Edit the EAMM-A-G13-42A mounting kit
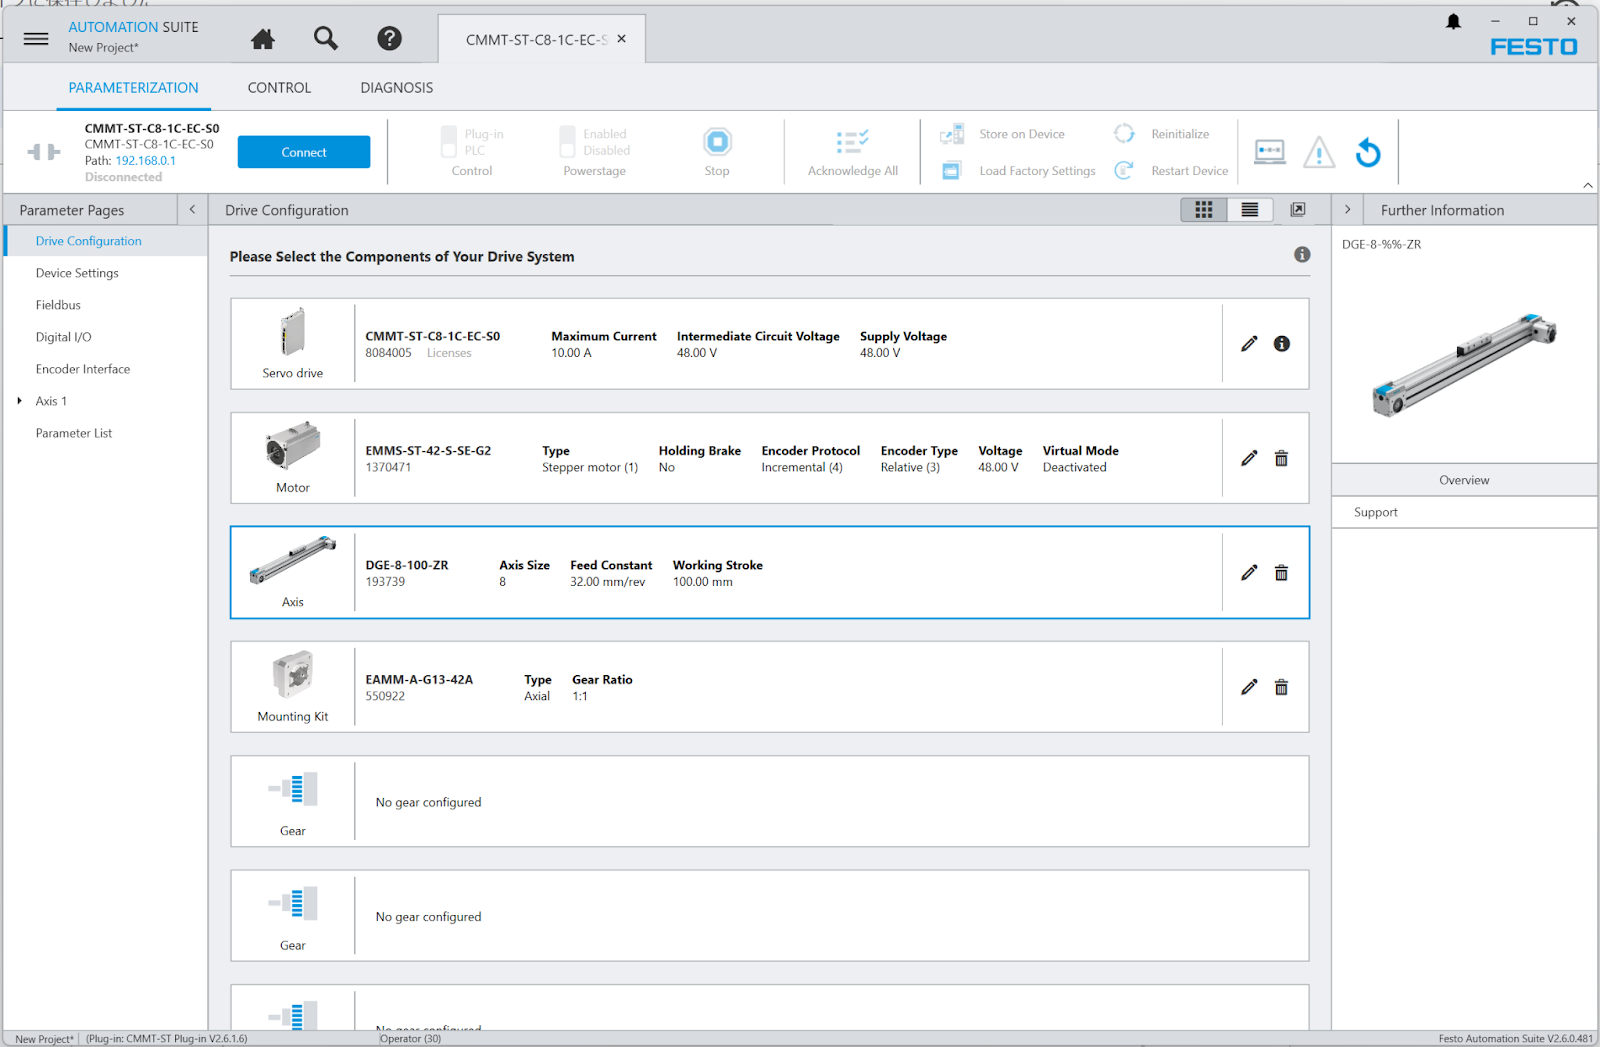1600x1047 pixels. coord(1249,687)
